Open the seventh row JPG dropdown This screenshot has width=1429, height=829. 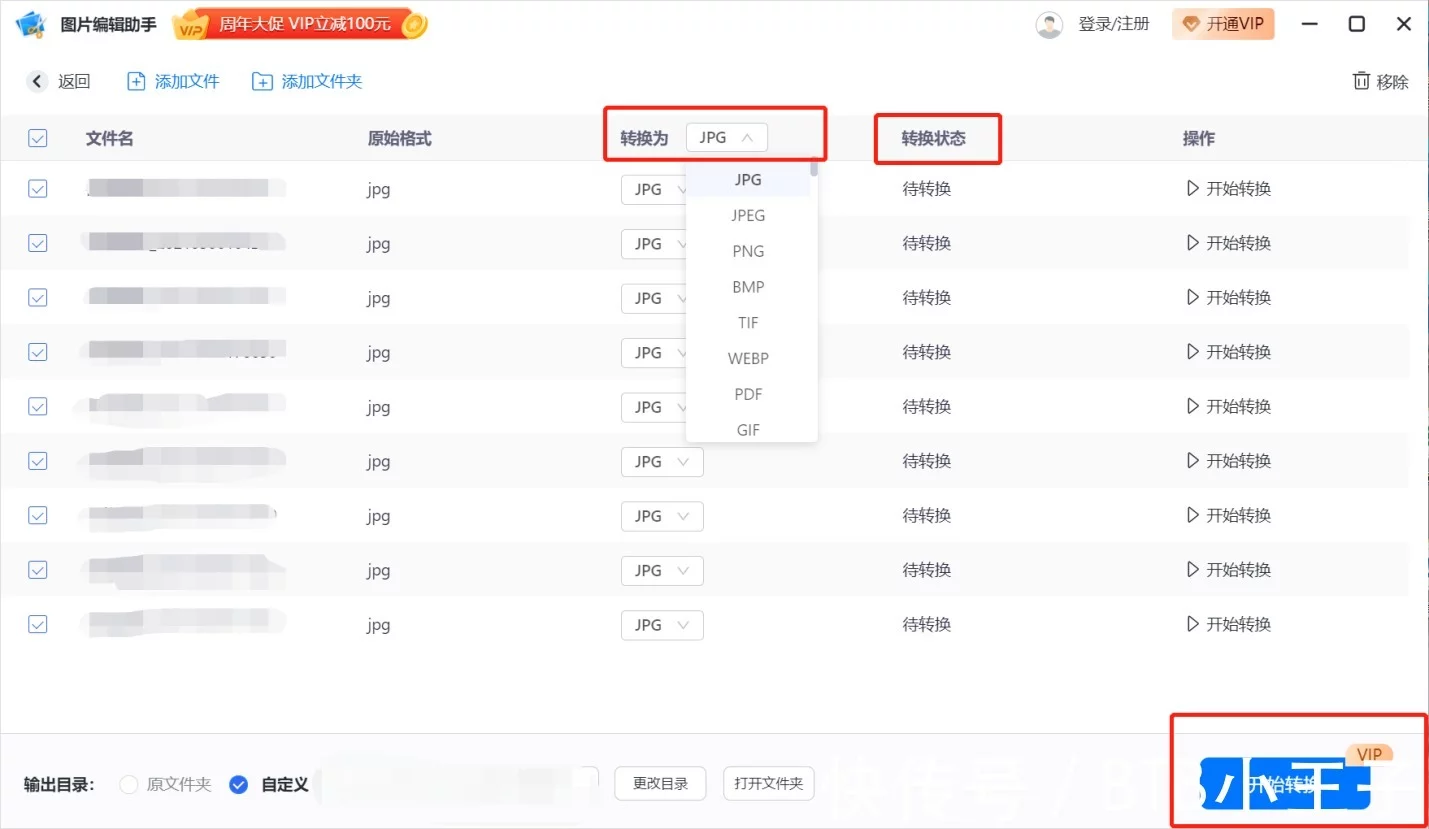[x=662, y=516]
